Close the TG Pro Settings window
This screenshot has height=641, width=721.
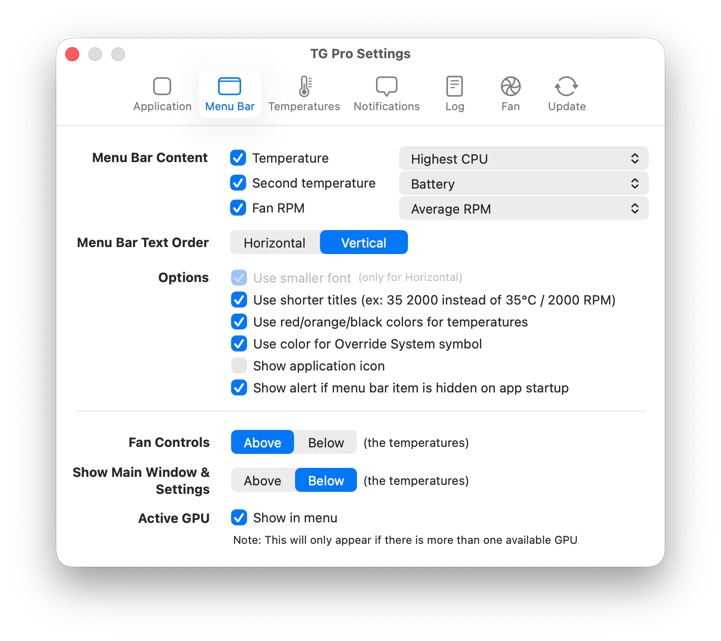[x=72, y=54]
